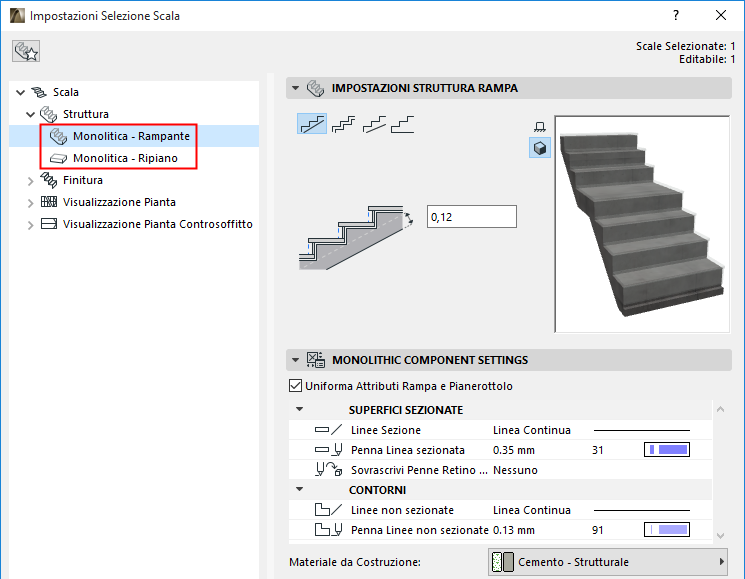Collapse Impostazioni Struttura Rampa panel

296,88
